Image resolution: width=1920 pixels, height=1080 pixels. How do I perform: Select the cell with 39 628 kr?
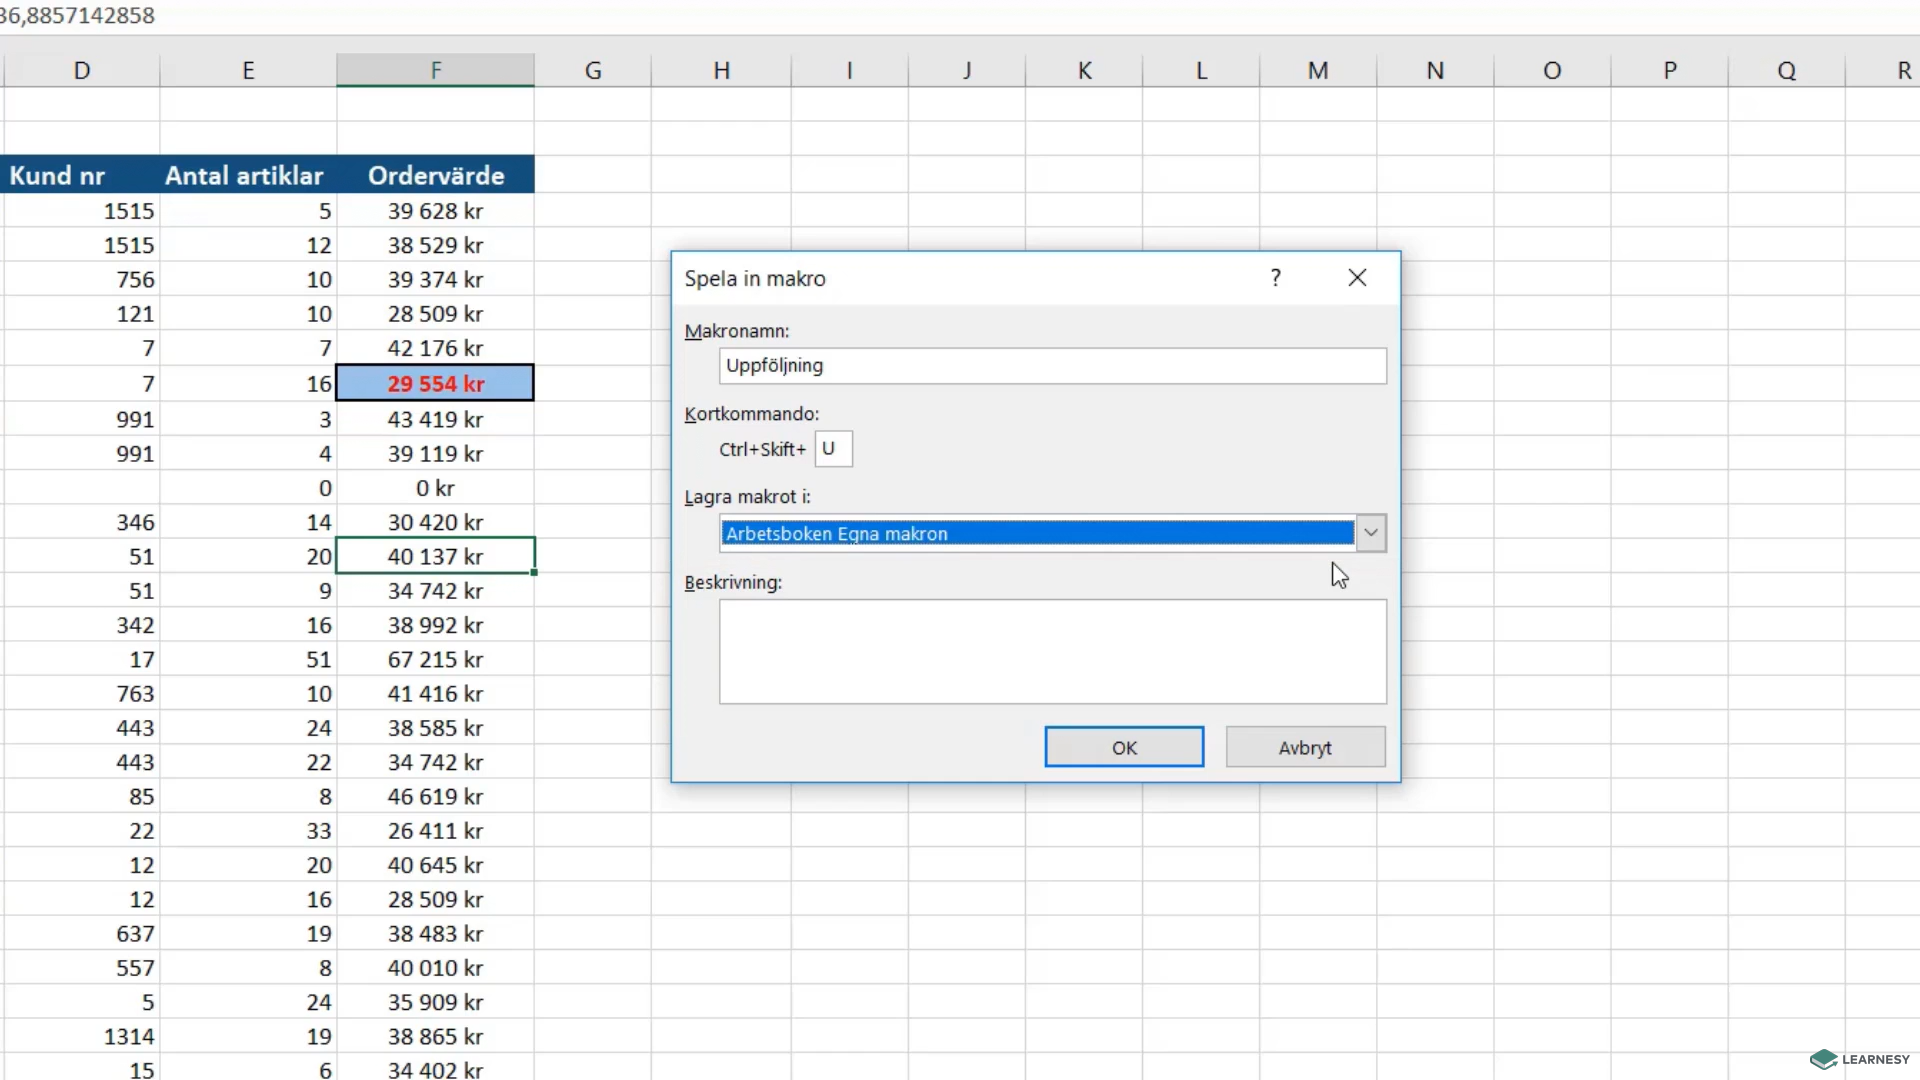pos(435,211)
